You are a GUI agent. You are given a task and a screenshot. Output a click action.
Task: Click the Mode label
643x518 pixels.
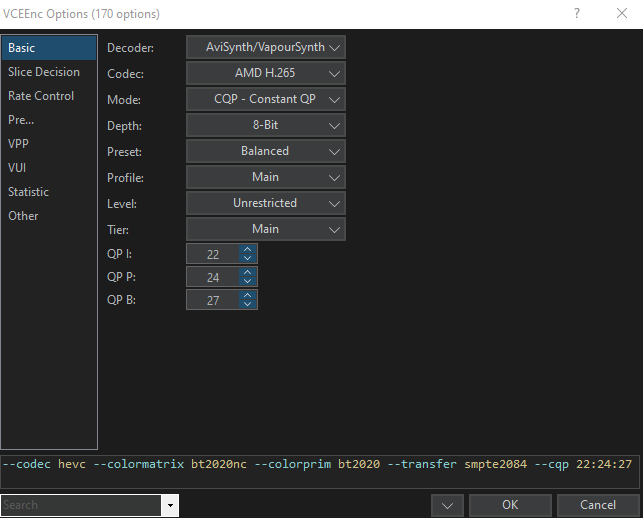124,100
